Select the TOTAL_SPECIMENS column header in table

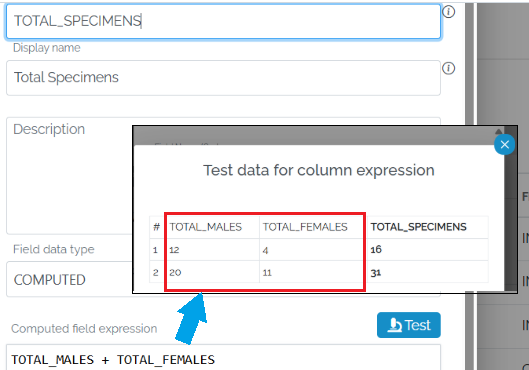point(418,227)
